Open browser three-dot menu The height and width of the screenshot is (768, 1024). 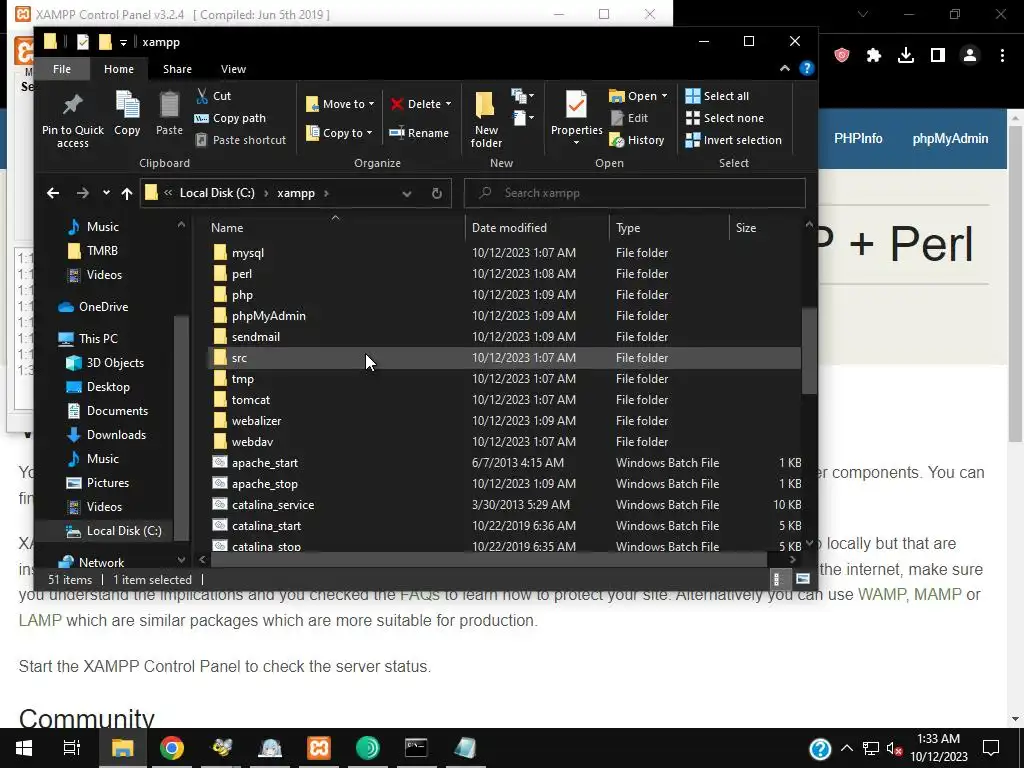[x=1002, y=56]
